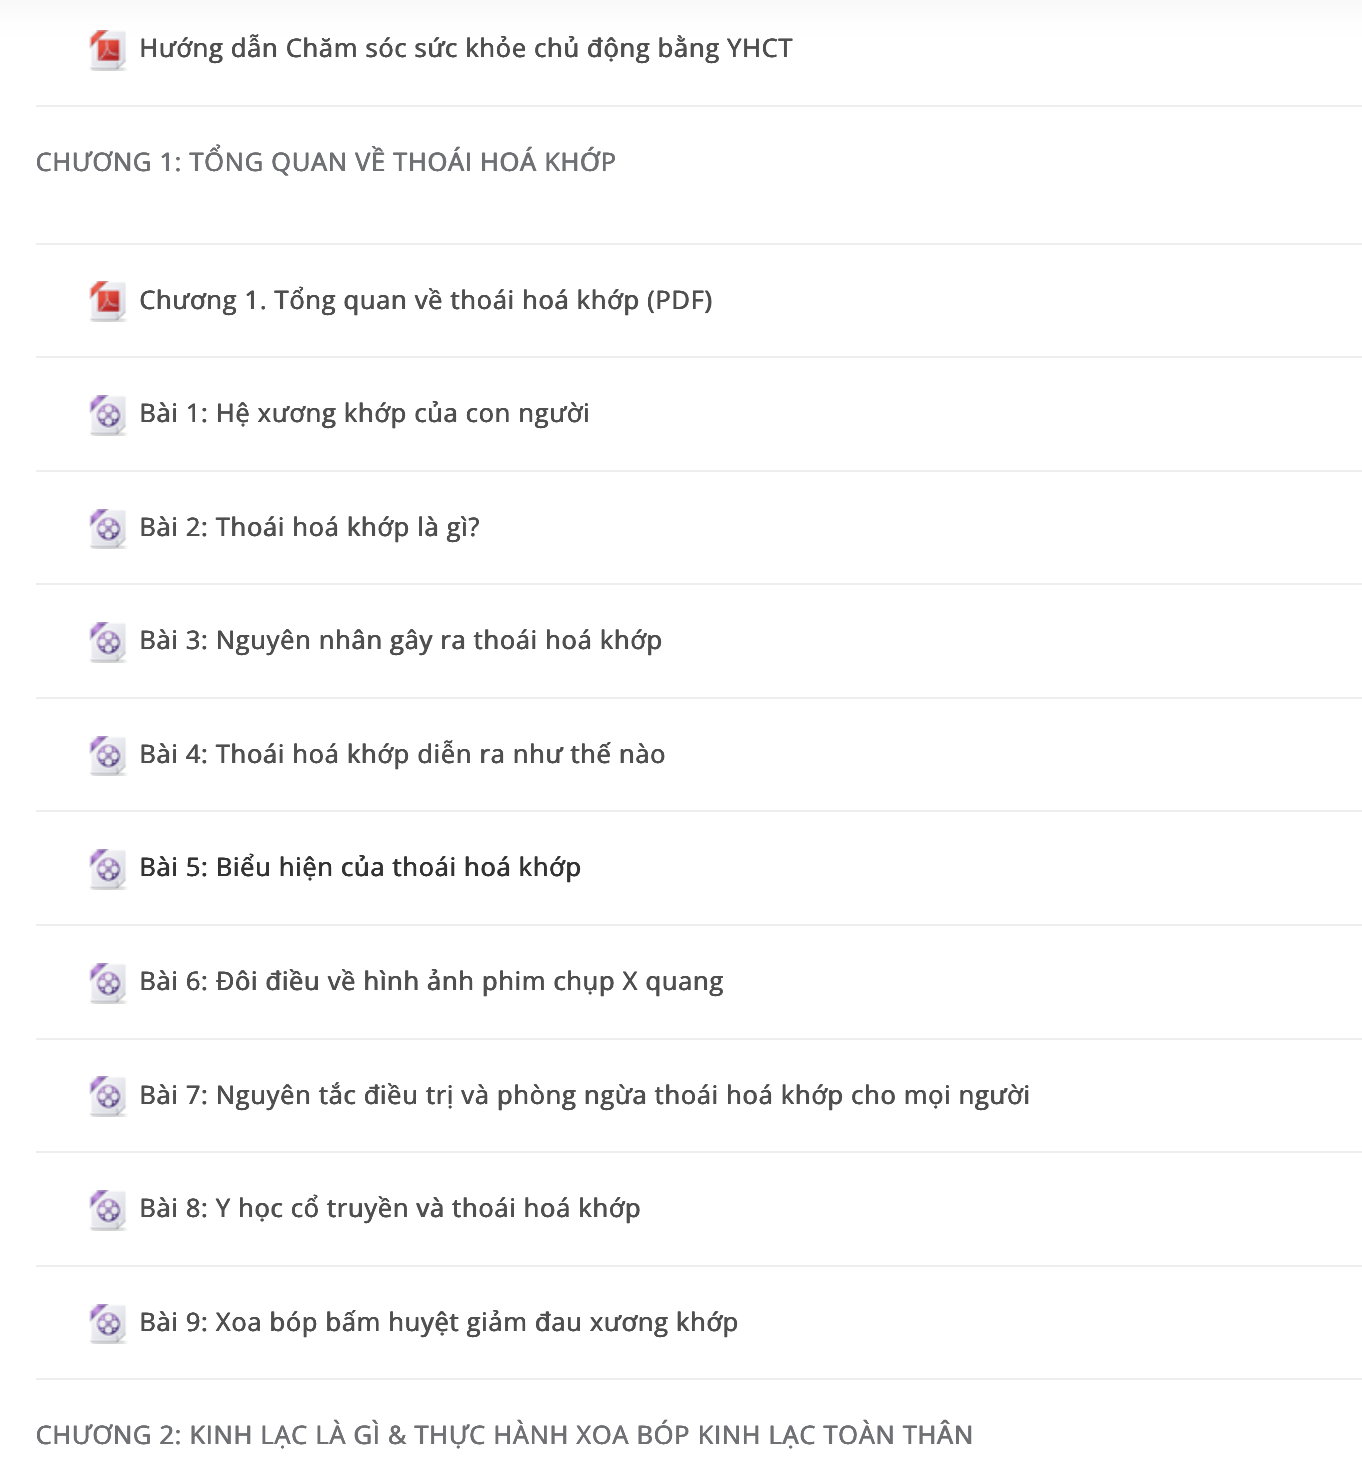Click video icon for Bài 6 X quang
Viewport: 1362px width, 1460px height.
(107, 982)
